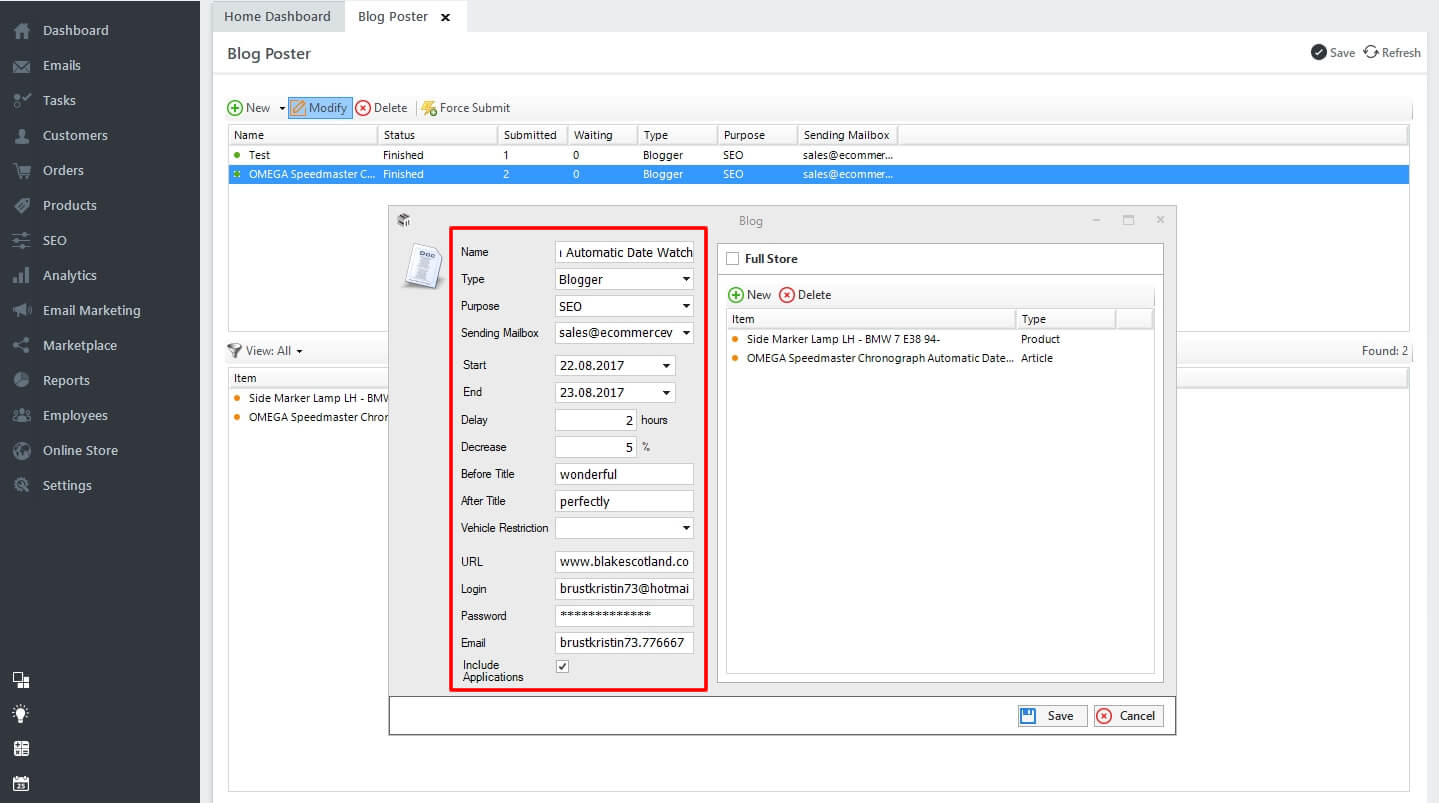1439x803 pixels.
Task: Sort the main table by Submitted column
Action: tap(533, 135)
